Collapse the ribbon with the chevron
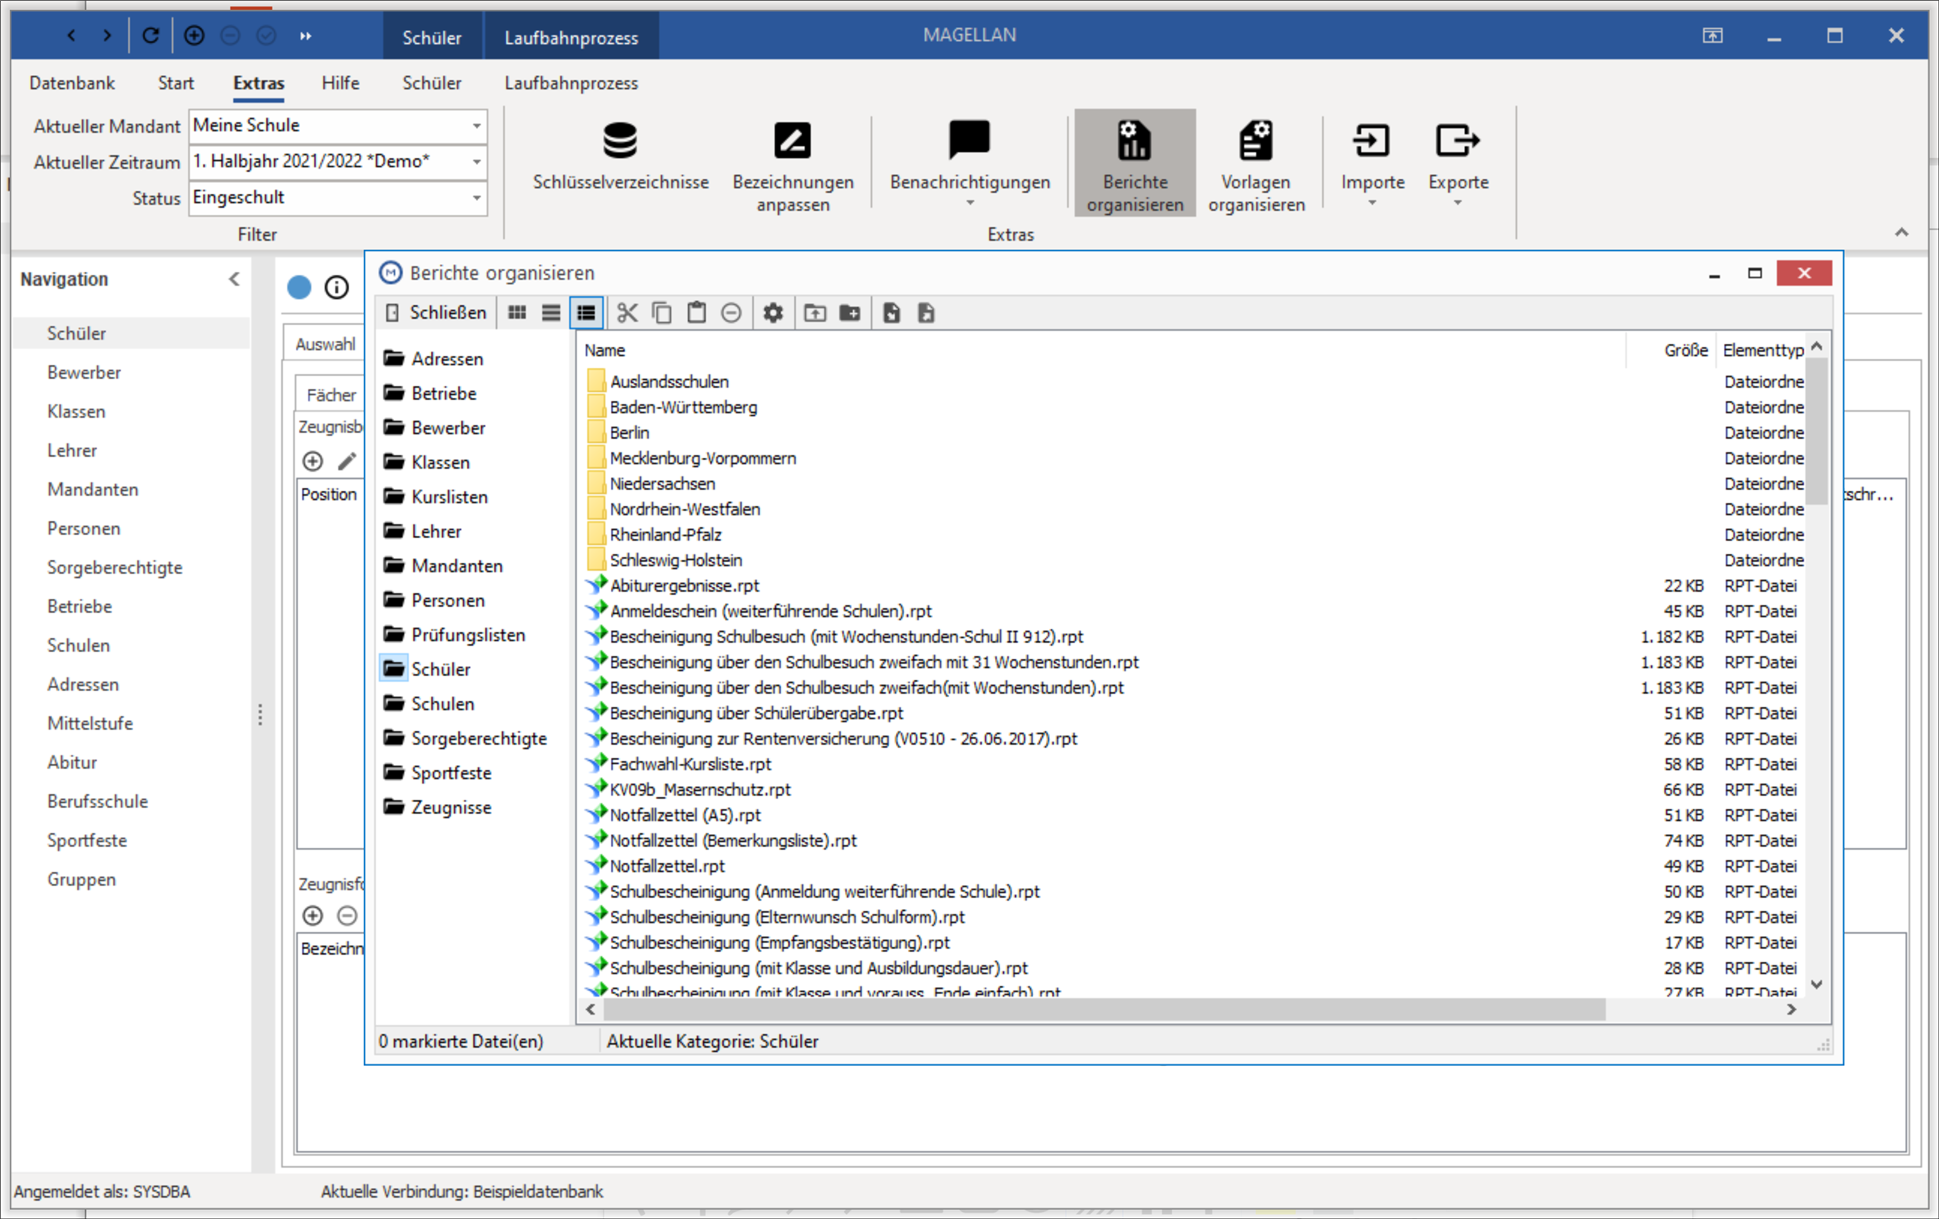Image resolution: width=1939 pixels, height=1219 pixels. (x=1901, y=232)
